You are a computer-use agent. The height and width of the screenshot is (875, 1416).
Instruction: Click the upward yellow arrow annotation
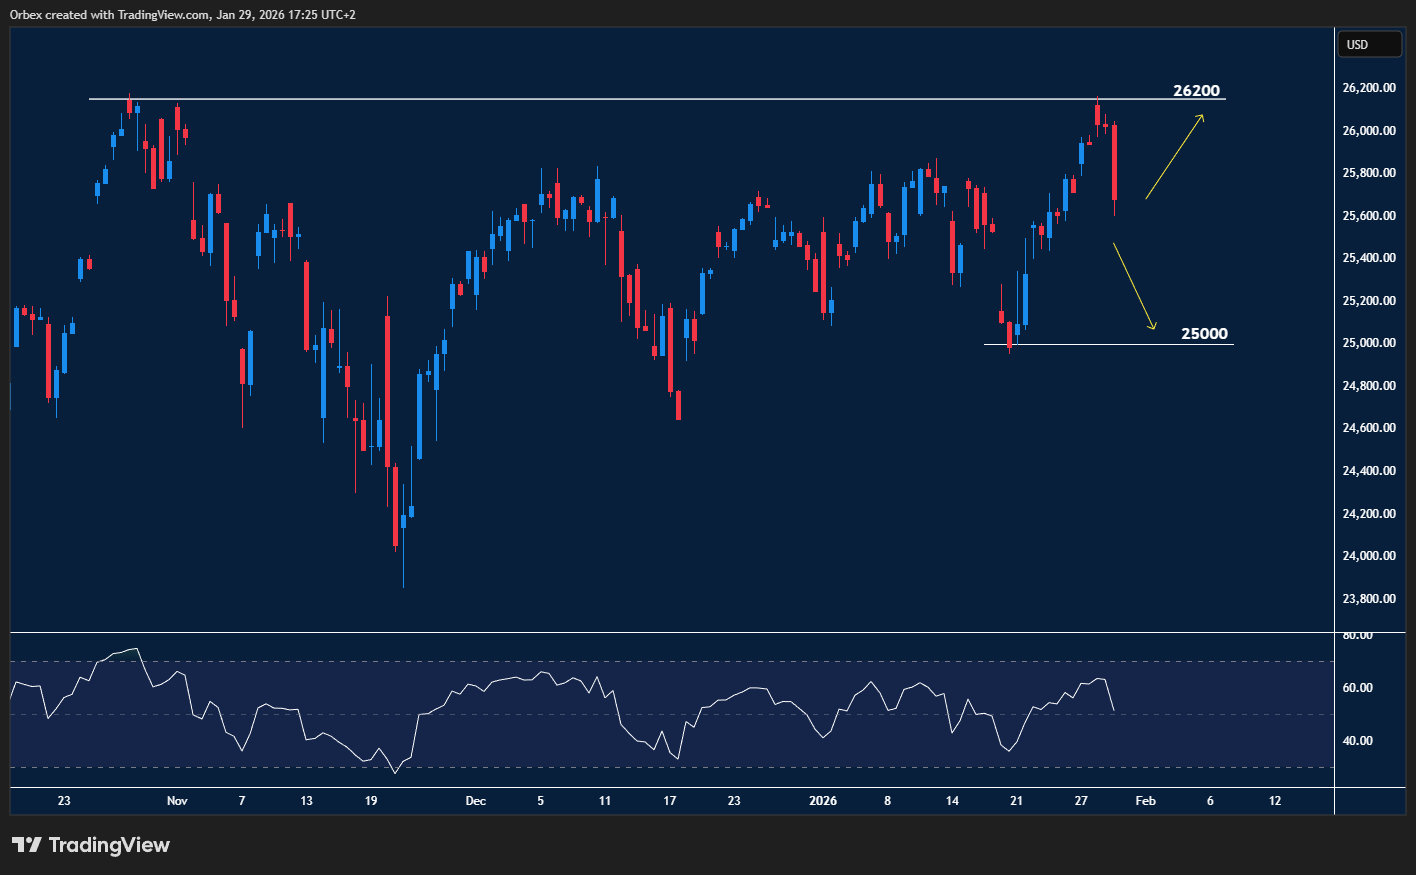(1174, 158)
